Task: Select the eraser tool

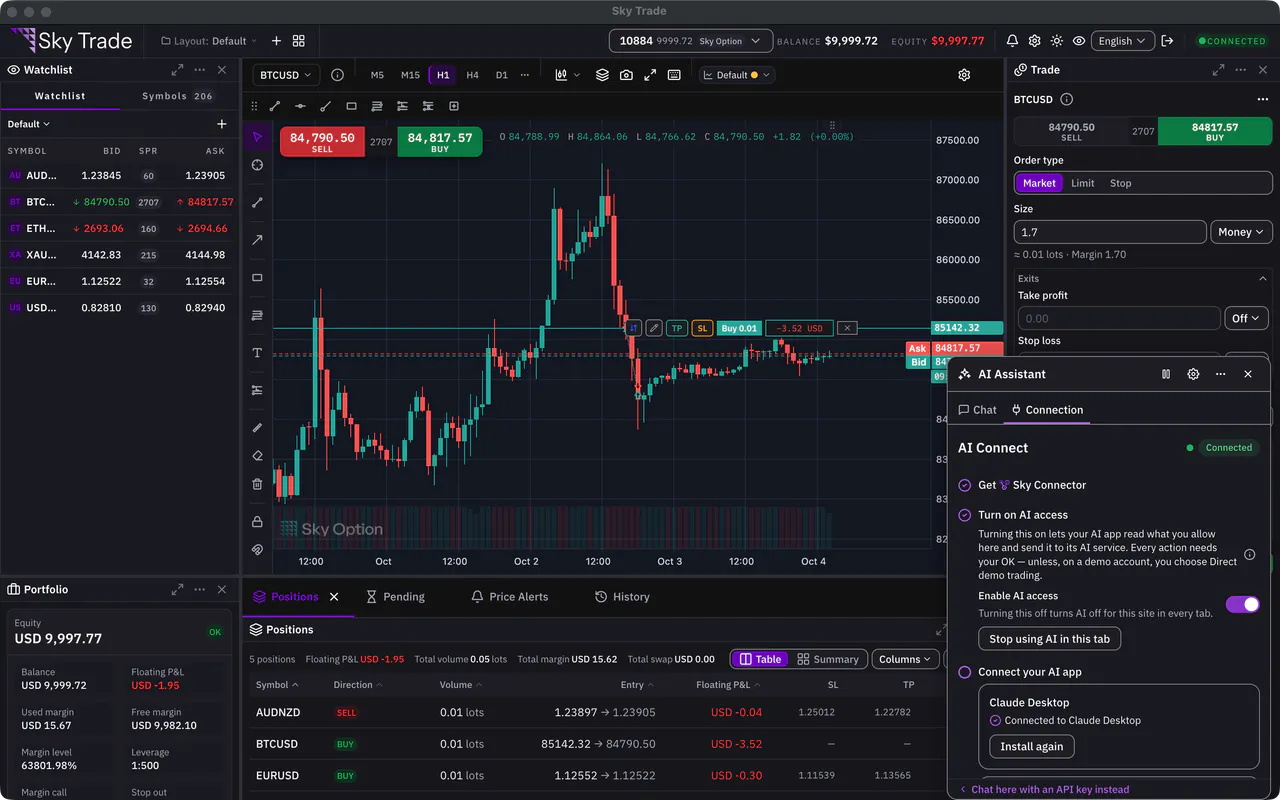Action: (257, 456)
